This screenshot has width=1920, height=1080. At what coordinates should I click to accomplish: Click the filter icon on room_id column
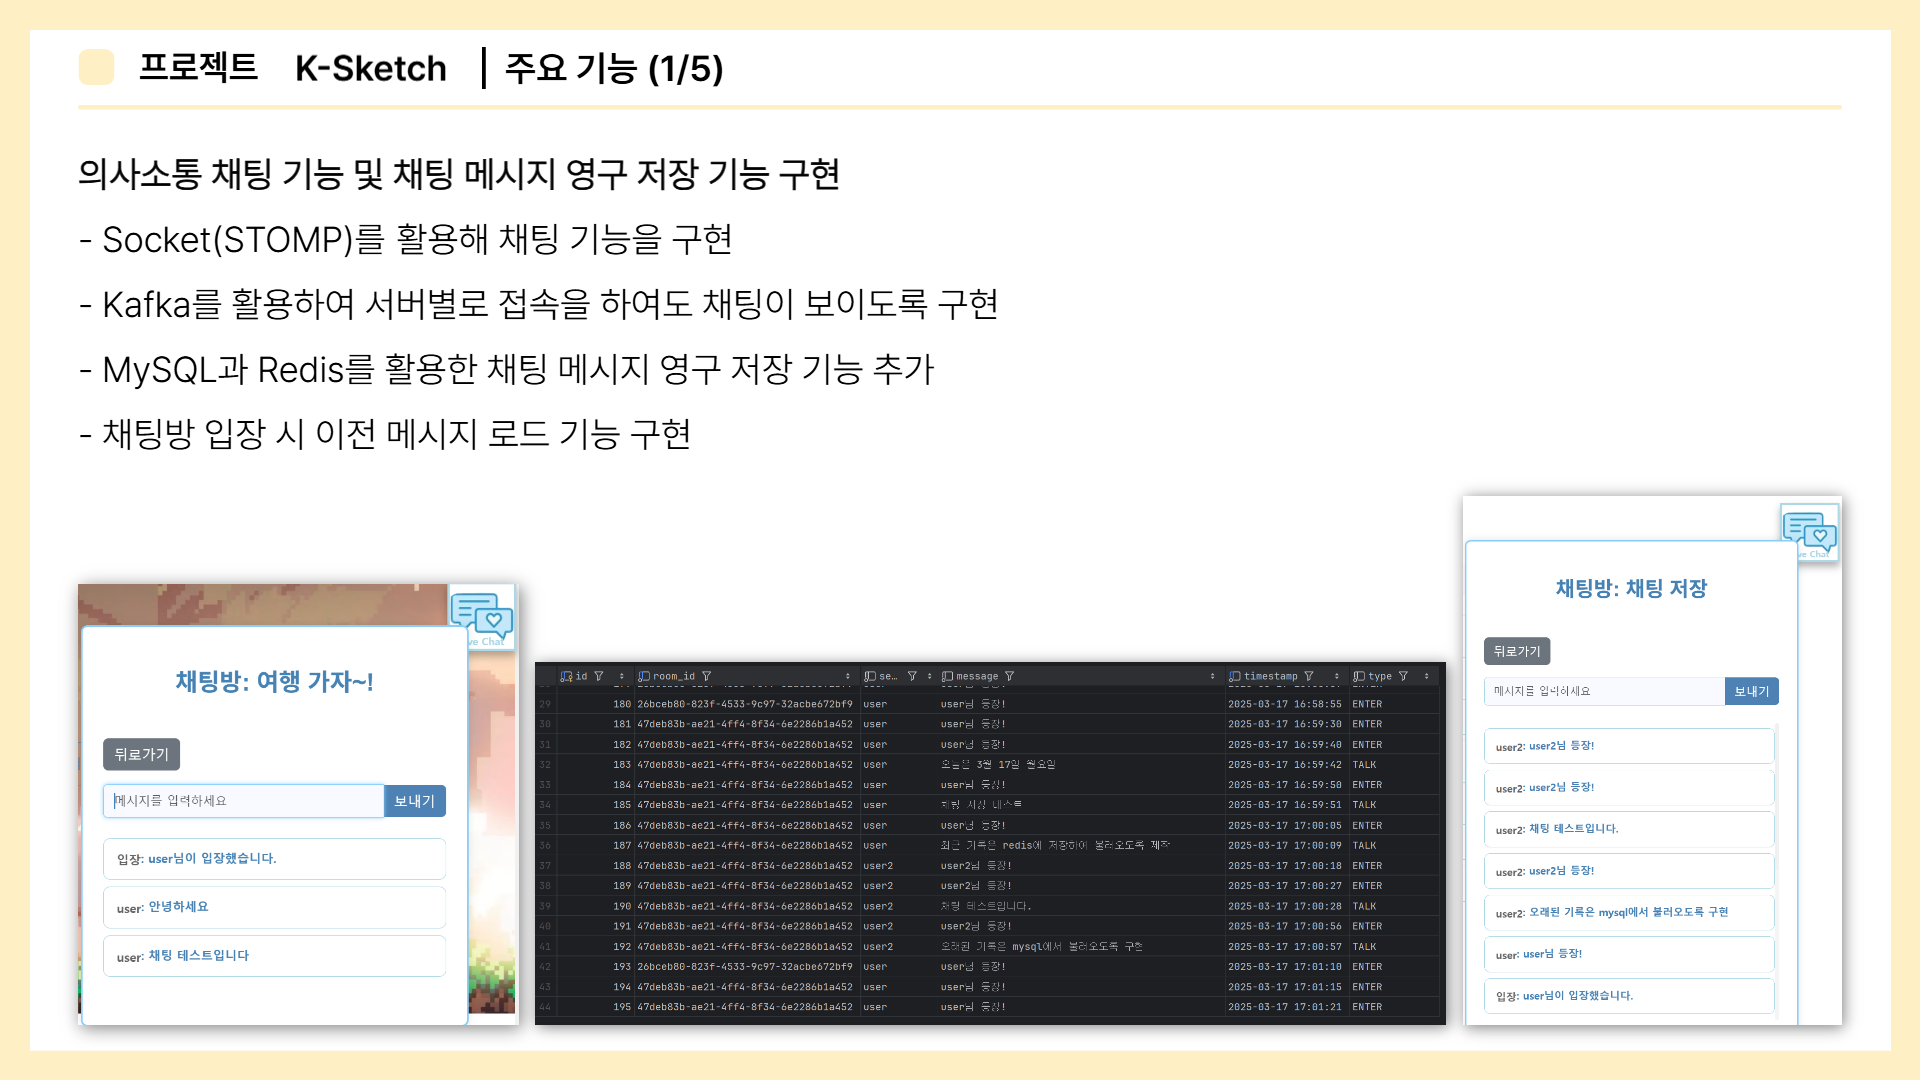point(707,676)
